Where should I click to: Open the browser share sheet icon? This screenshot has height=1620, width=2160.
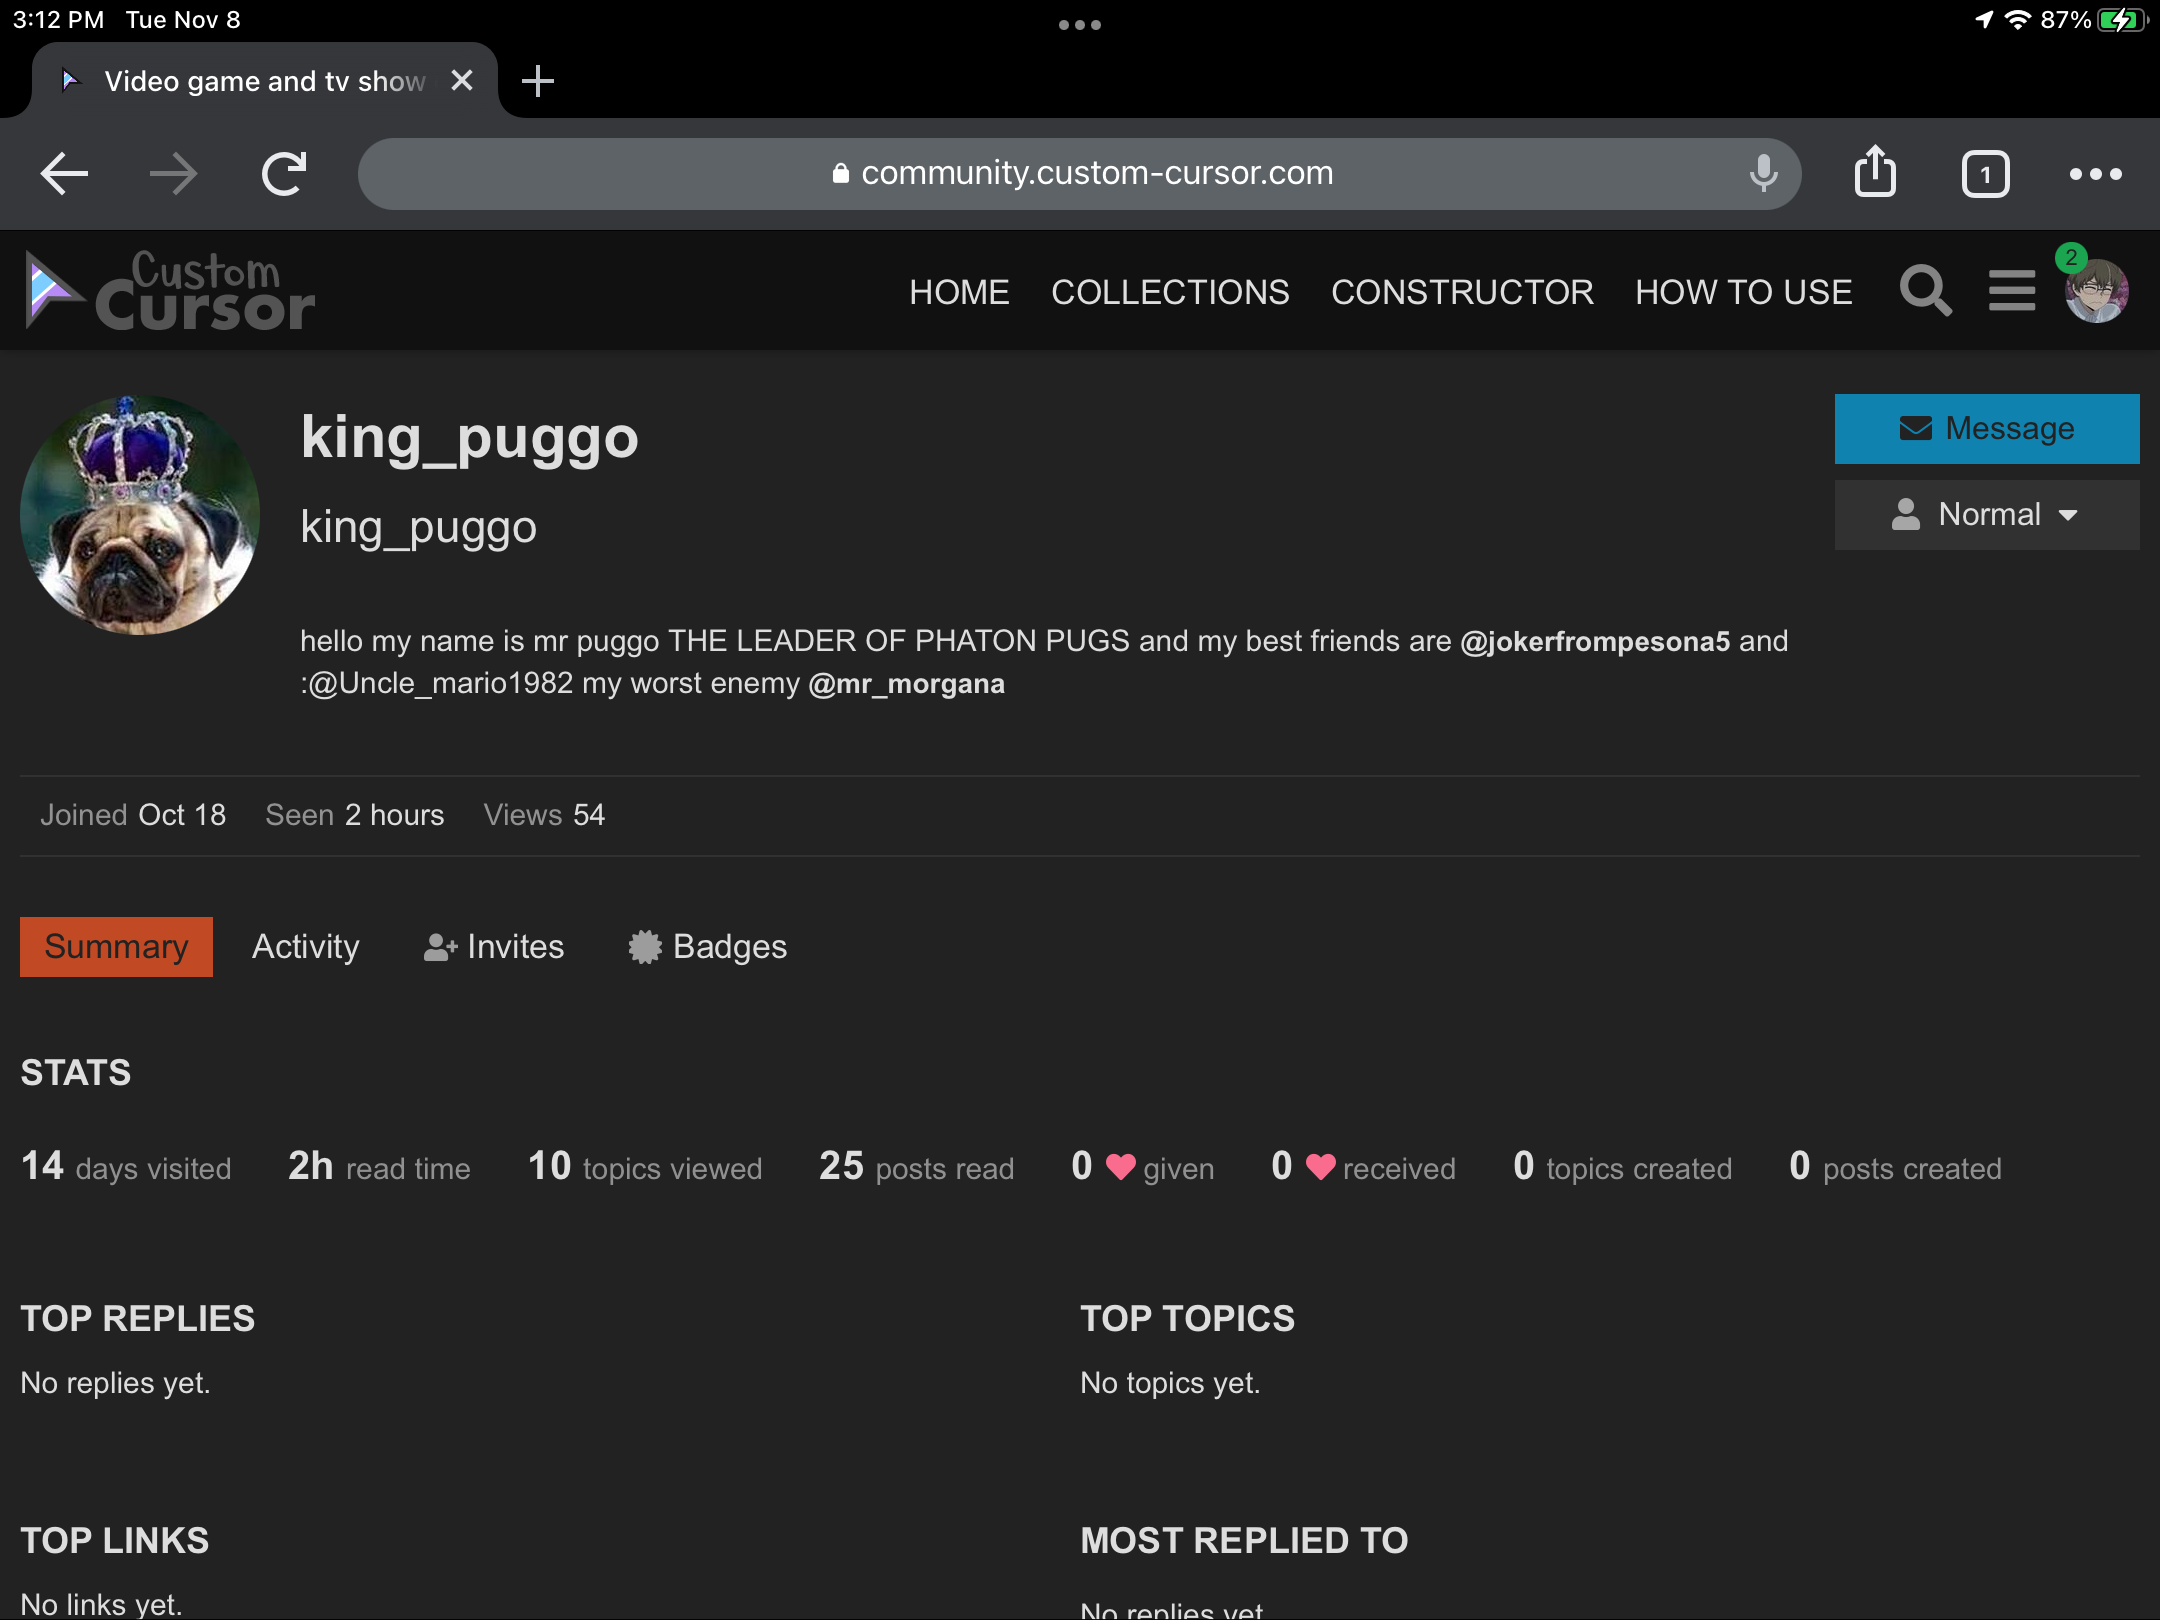1875,173
